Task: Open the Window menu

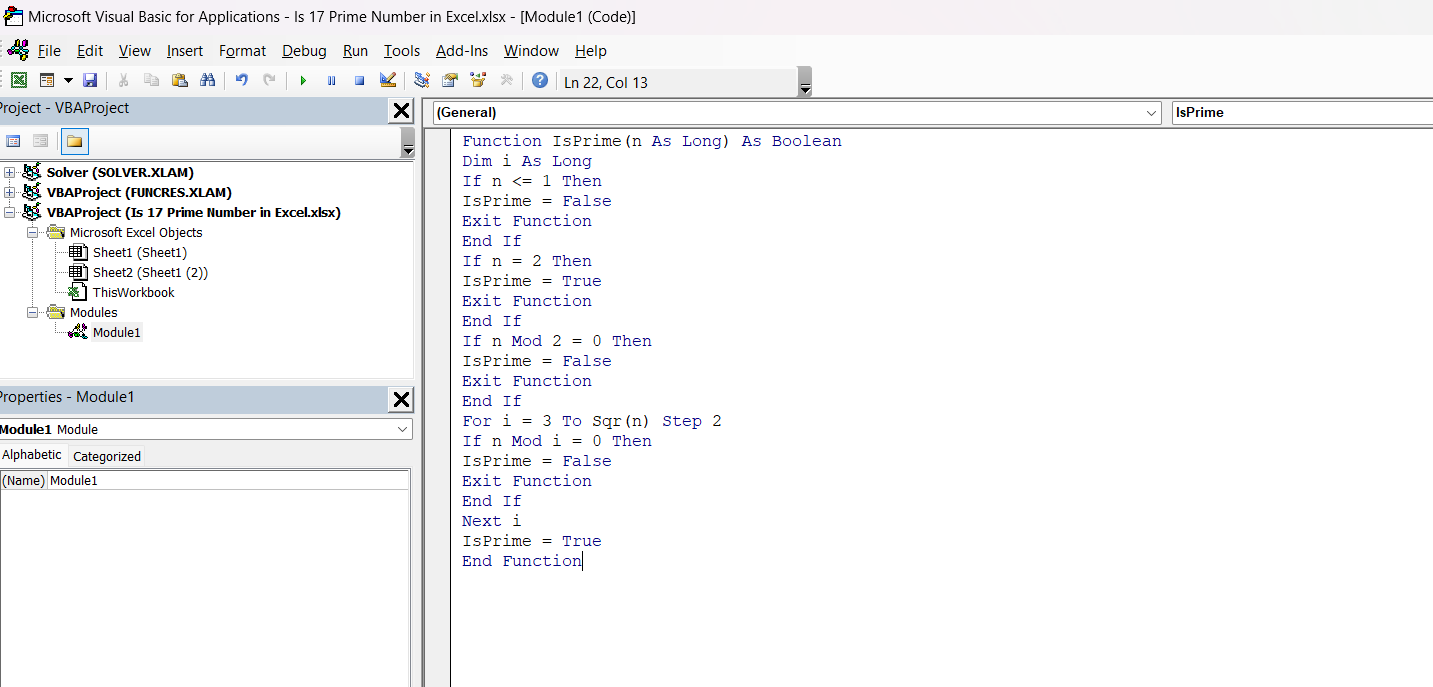Action: (x=531, y=50)
